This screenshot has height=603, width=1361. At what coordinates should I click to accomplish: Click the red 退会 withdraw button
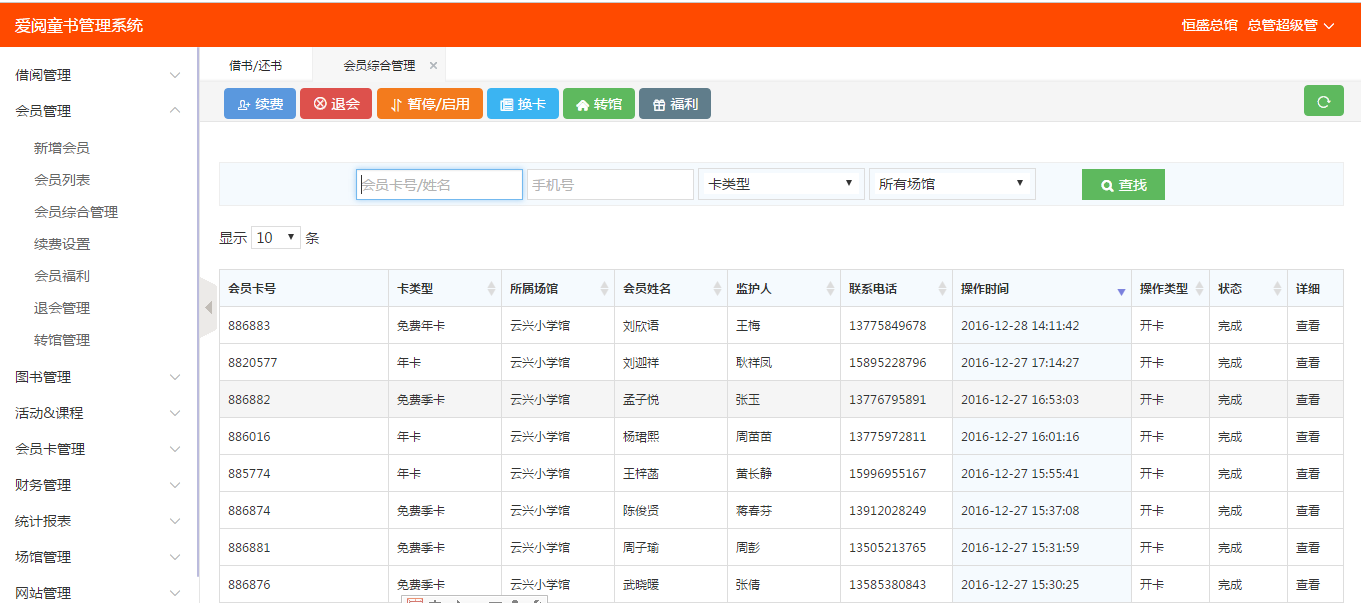click(336, 104)
